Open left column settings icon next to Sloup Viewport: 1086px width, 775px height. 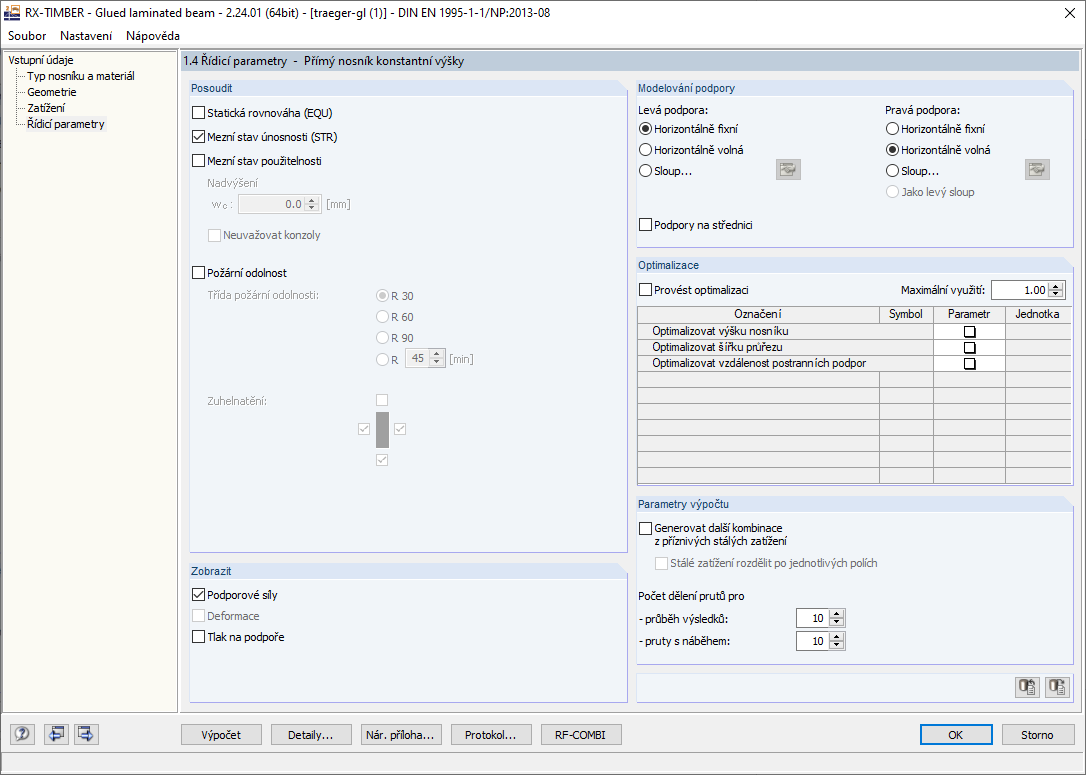point(788,169)
